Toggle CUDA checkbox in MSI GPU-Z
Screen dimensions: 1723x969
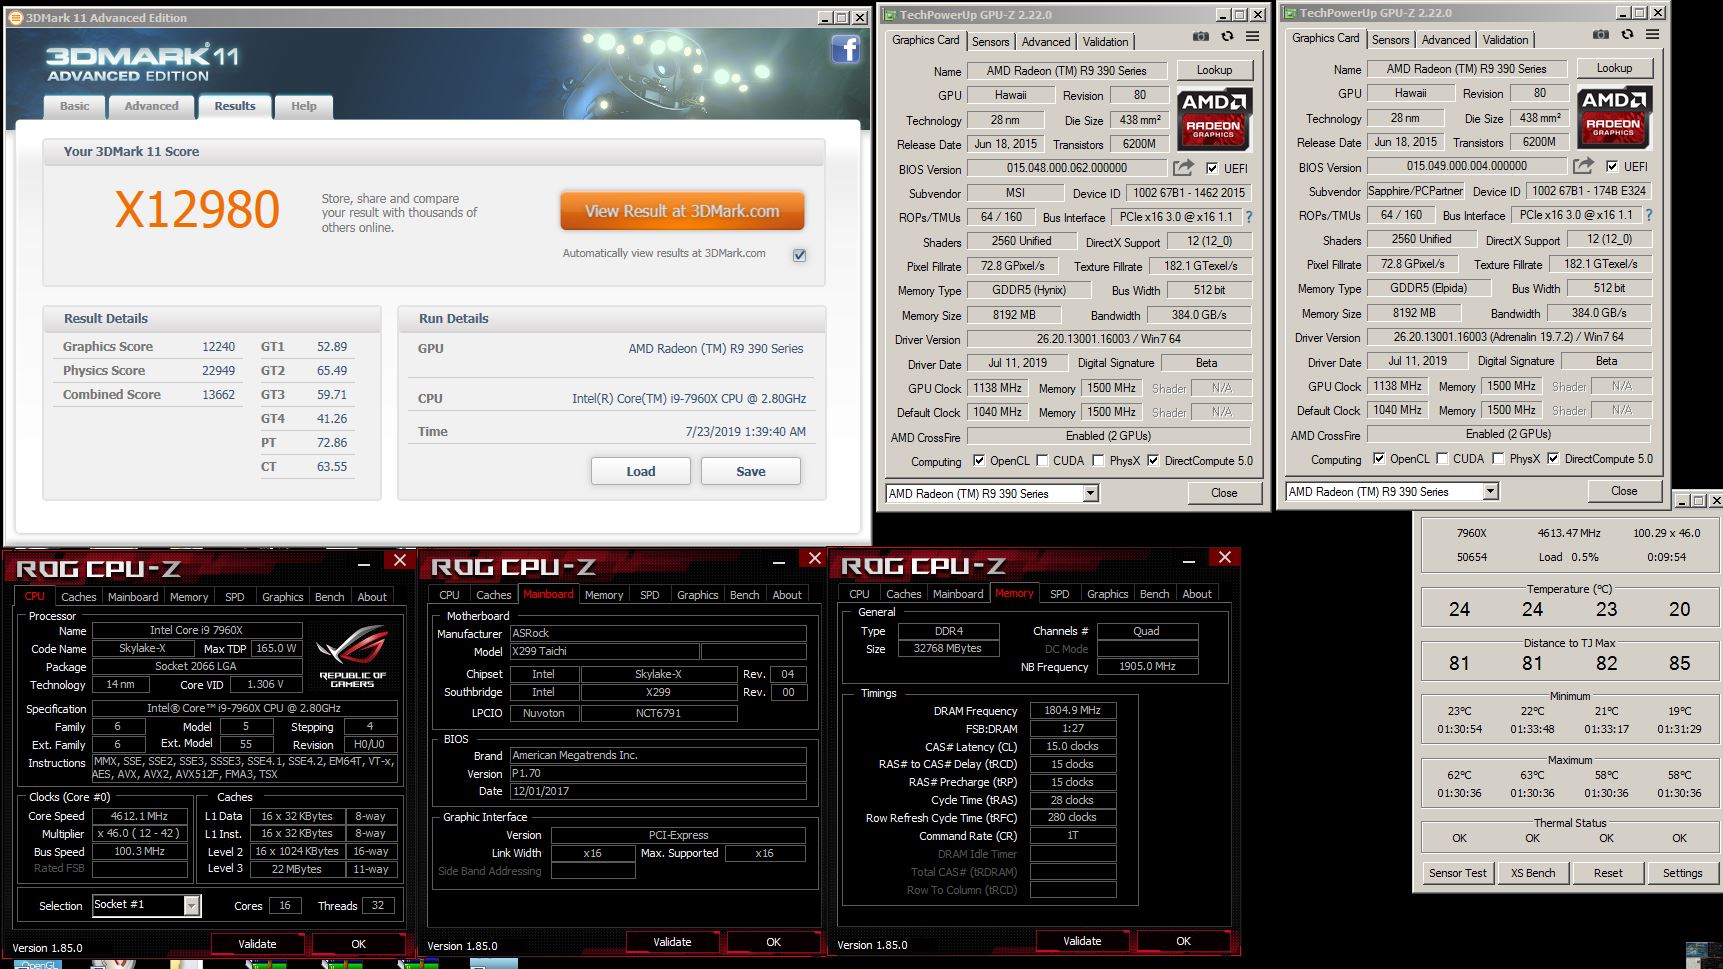click(x=1042, y=461)
